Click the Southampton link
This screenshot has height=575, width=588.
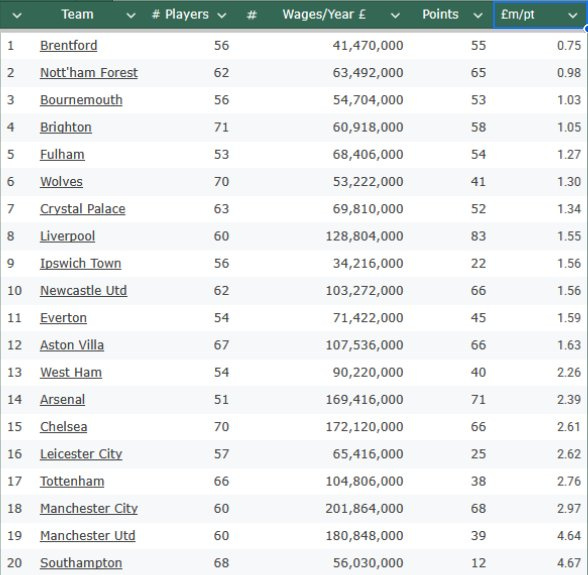pos(81,563)
